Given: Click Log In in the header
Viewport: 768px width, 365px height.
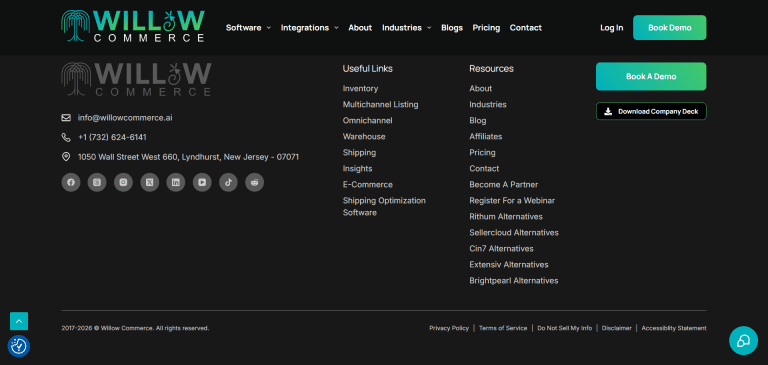Looking at the screenshot, I should (x=612, y=28).
